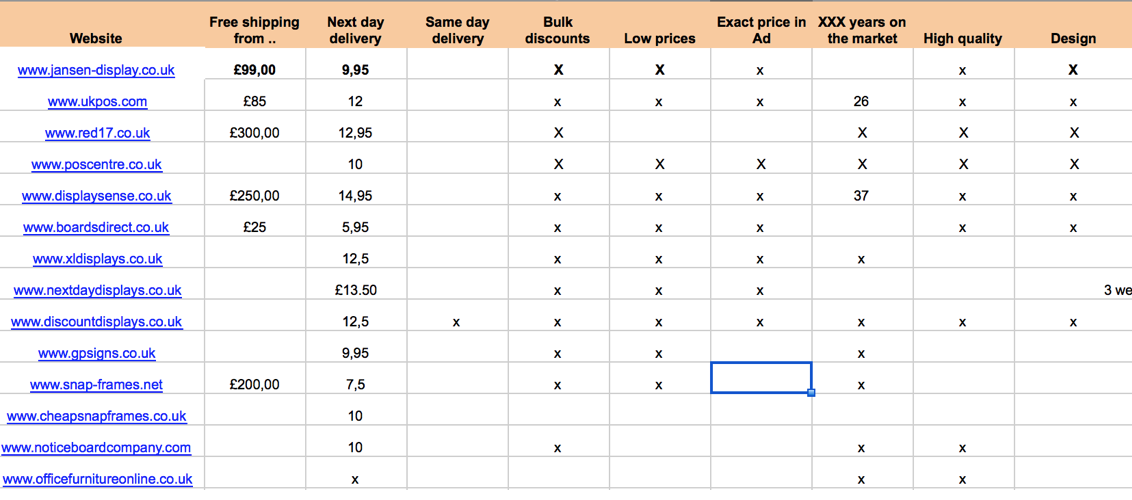This screenshot has width=1132, height=500.
Task: Follow the www.snap-frames.net link
Action: click(96, 384)
